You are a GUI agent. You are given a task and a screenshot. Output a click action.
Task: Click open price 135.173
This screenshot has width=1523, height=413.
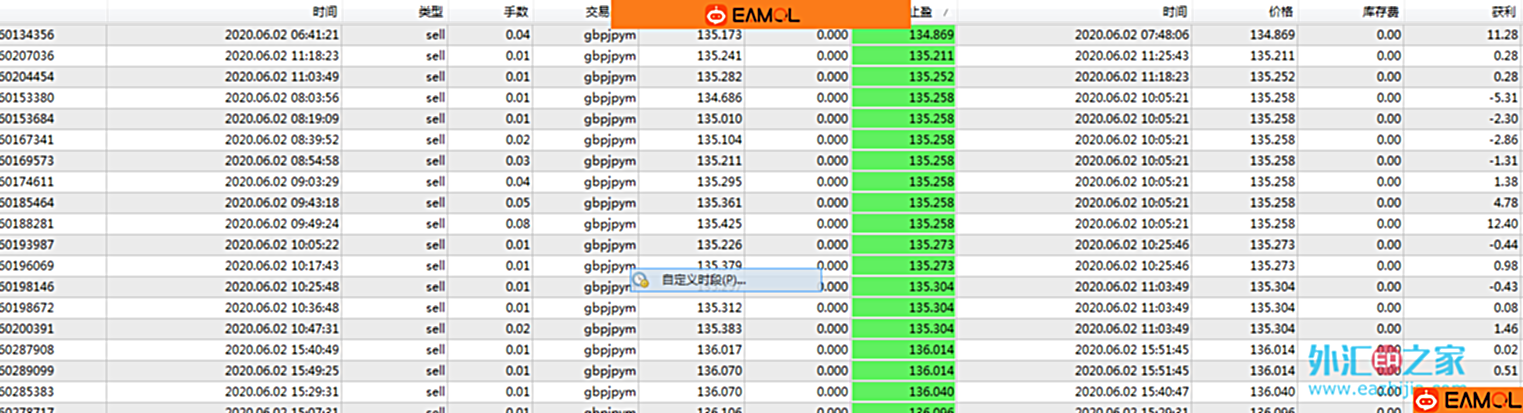pos(719,34)
